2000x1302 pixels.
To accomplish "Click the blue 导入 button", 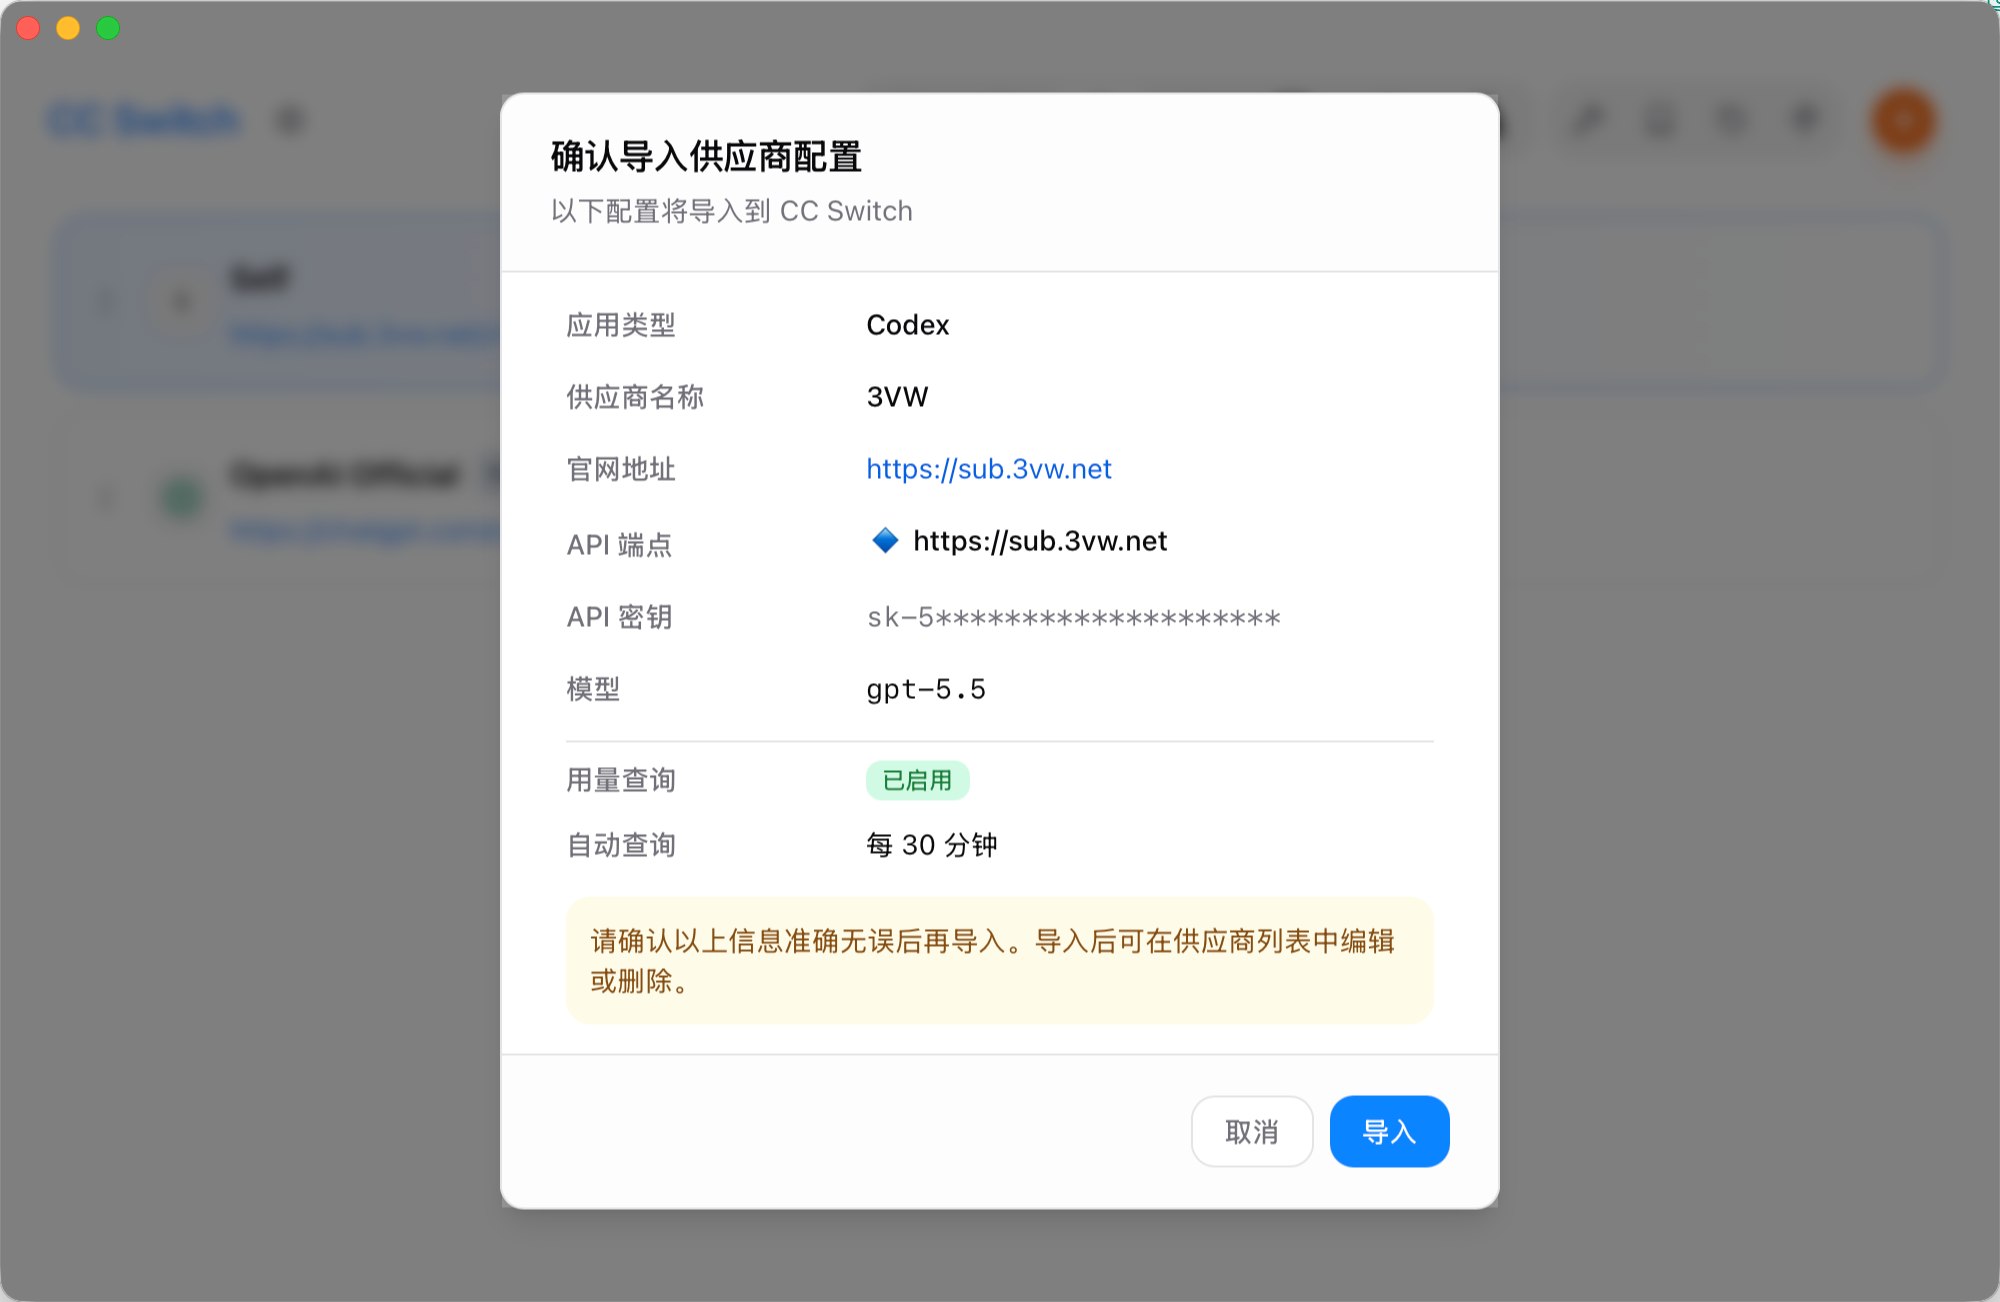I will [1389, 1131].
